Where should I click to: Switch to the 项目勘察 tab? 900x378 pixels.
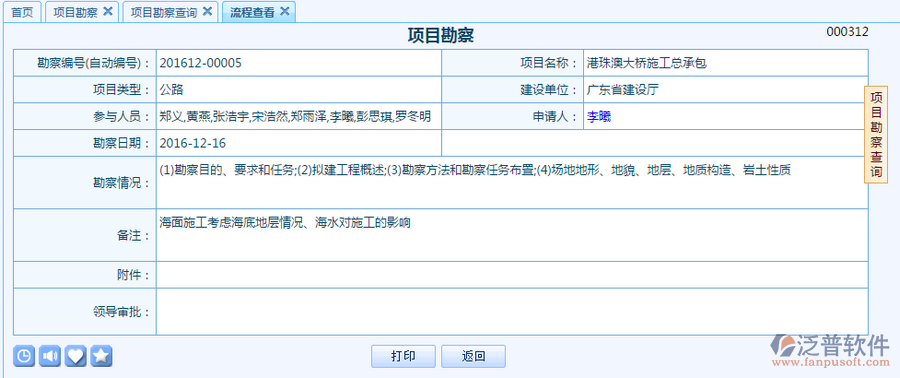(76, 12)
